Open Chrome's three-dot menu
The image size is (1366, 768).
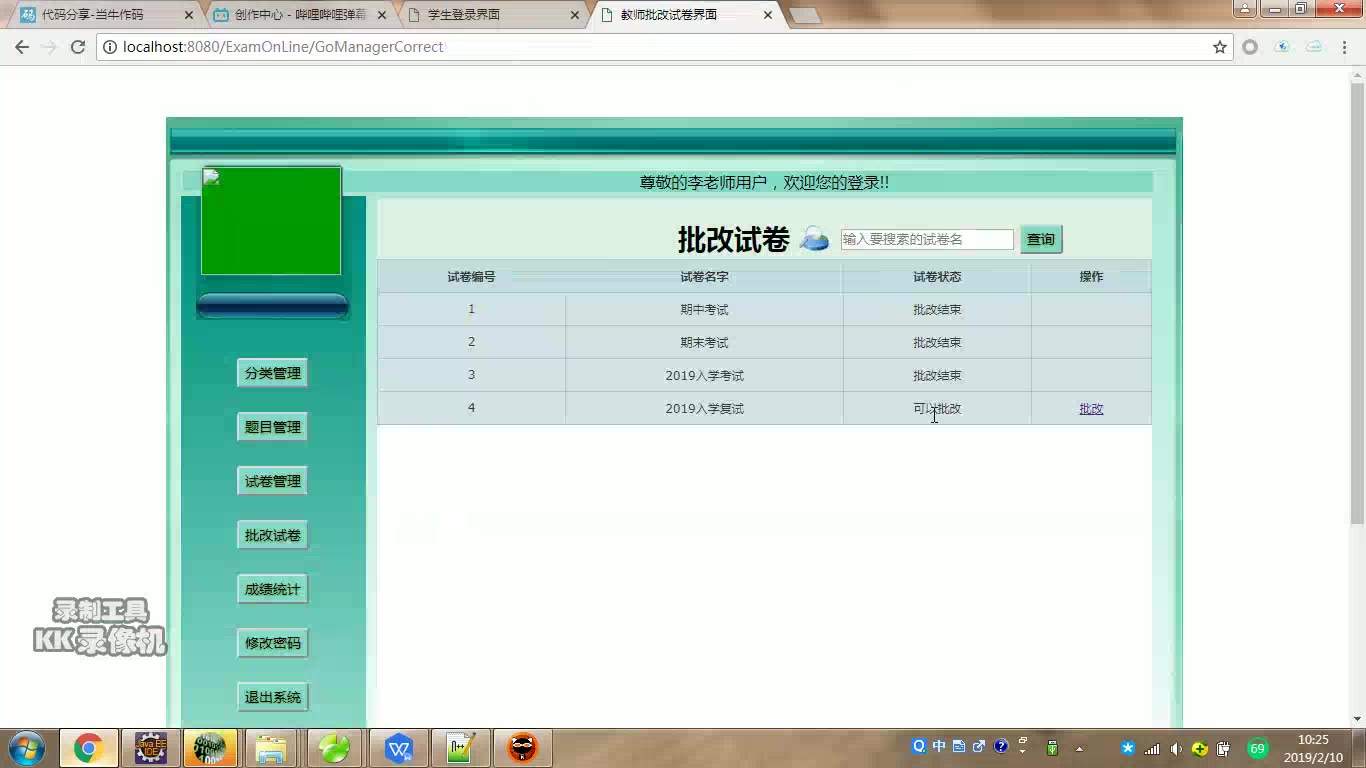pos(1343,46)
